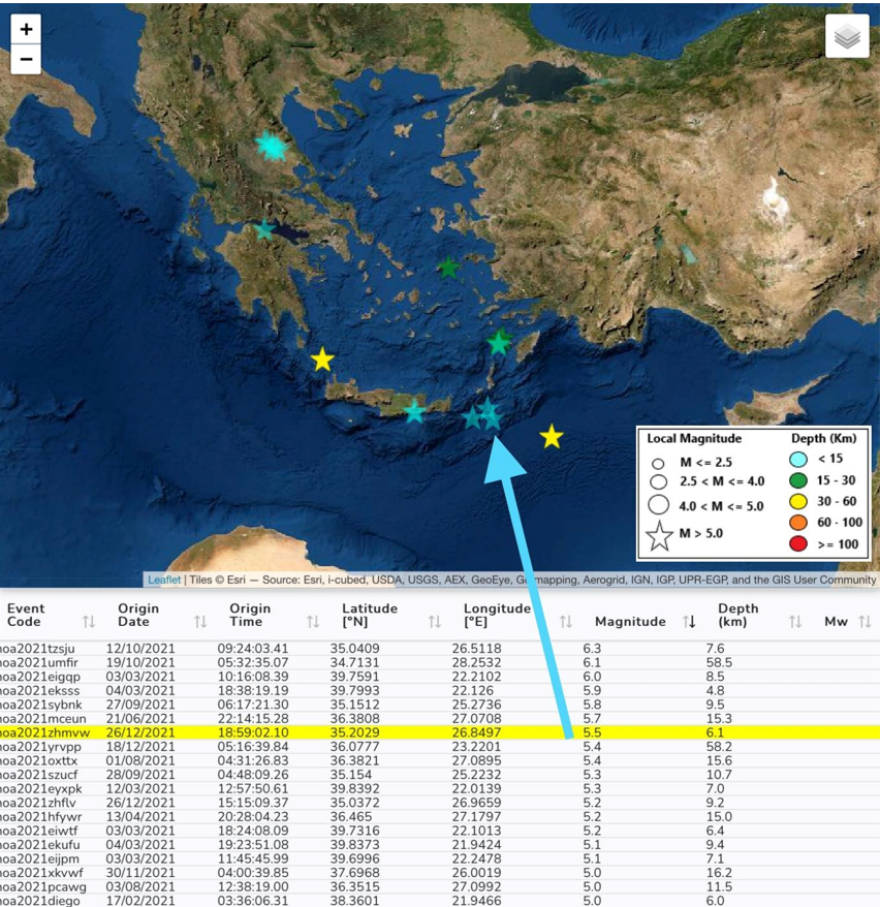Image resolution: width=880 pixels, height=907 pixels.
Task: Click the cyan star near Gulf of Corinth
Action: 264,230
